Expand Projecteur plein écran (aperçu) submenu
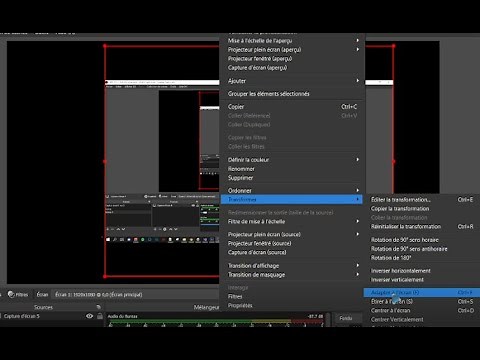This screenshot has width=480, height=360. pos(292,50)
